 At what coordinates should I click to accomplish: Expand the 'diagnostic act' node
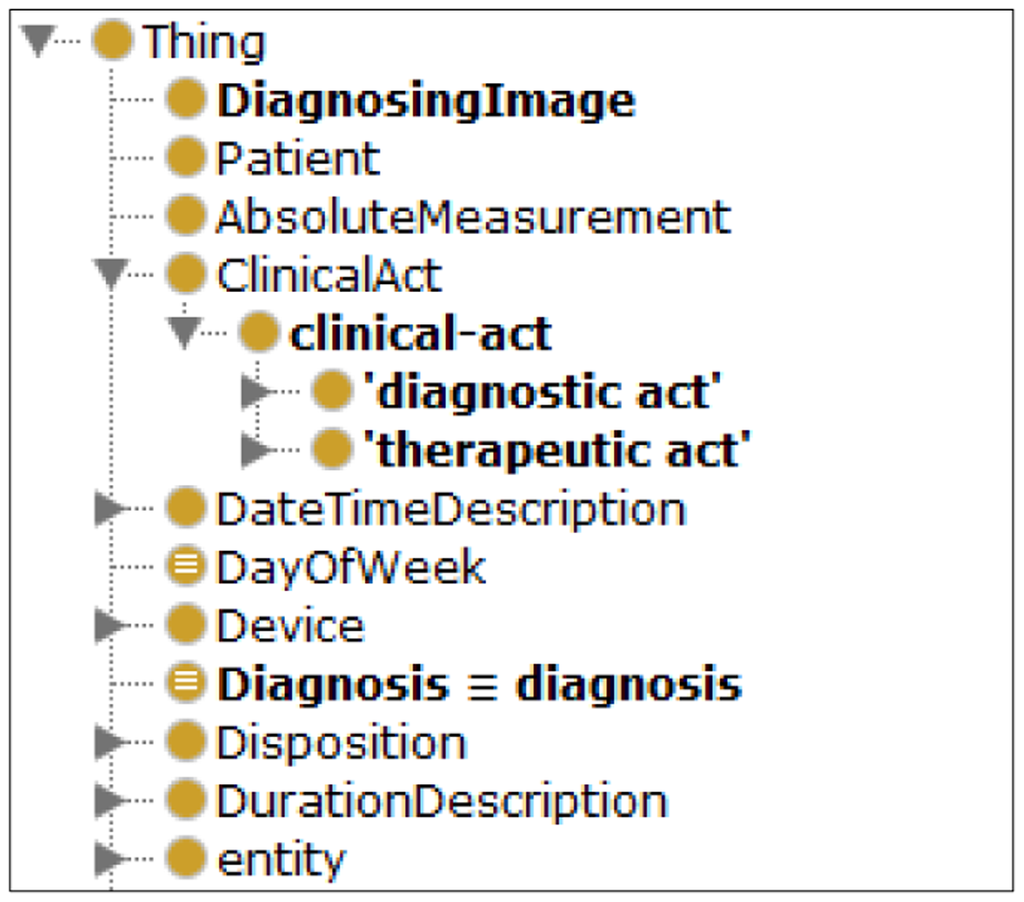click(256, 392)
